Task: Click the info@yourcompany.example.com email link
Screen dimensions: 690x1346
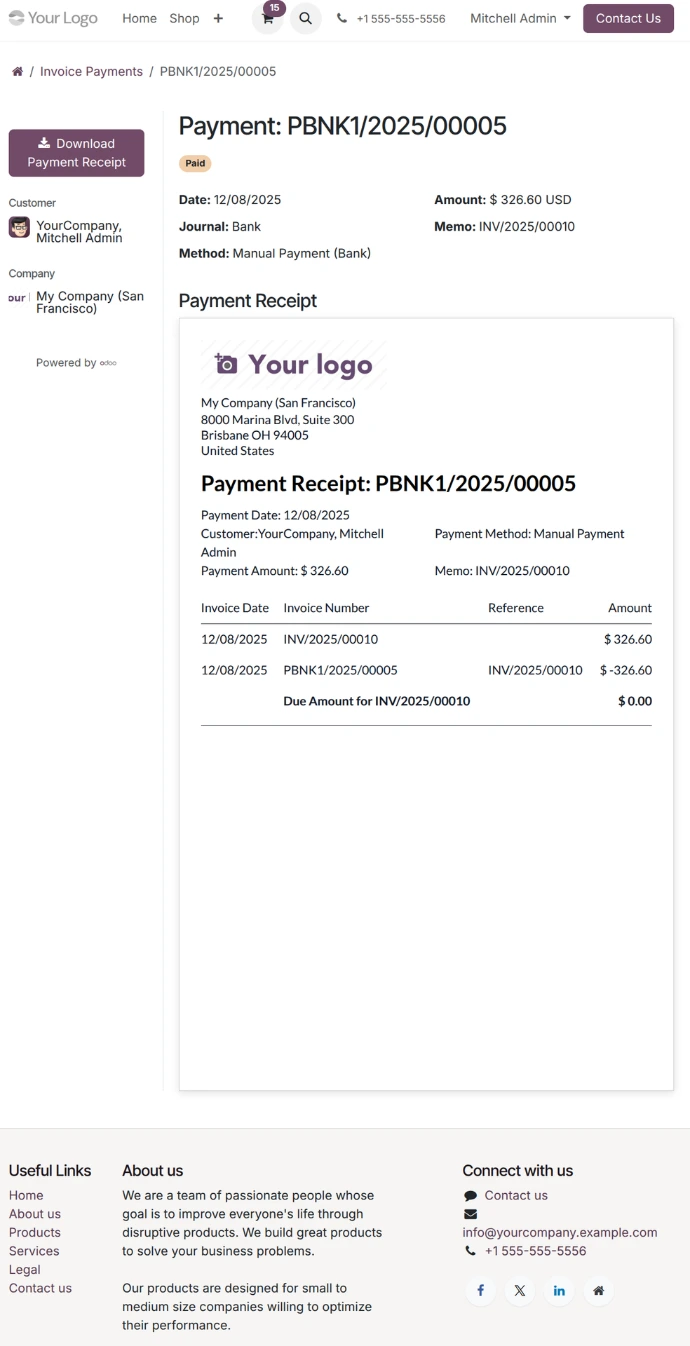Action: [x=559, y=1232]
